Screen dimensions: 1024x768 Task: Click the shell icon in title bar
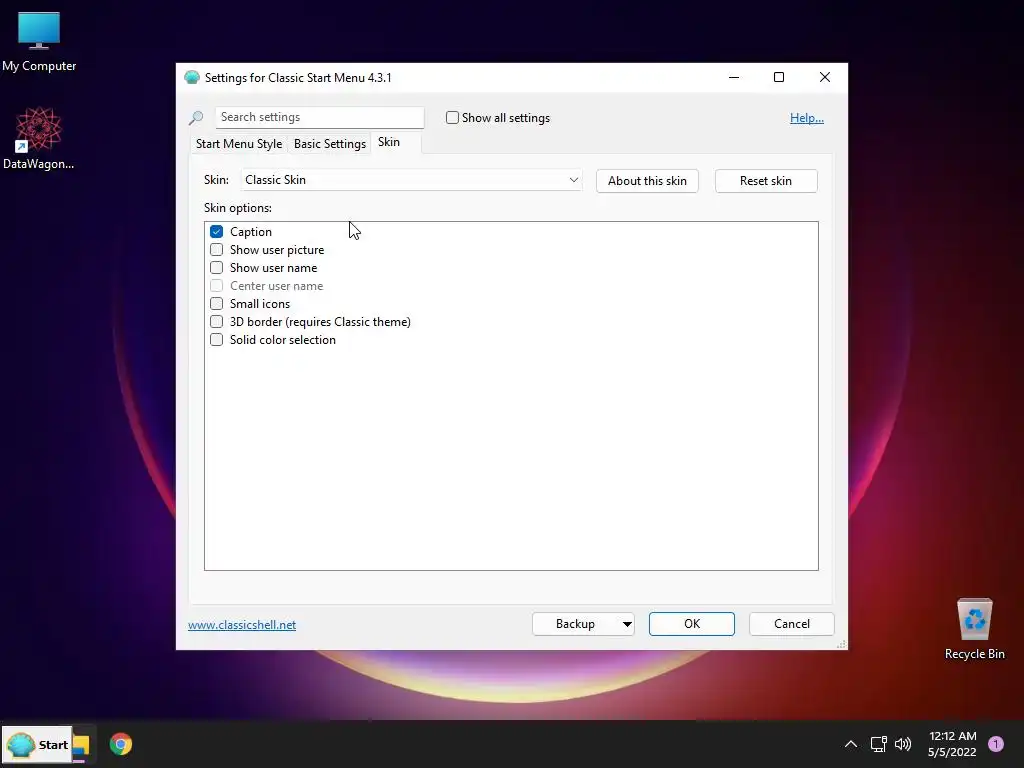coord(192,78)
